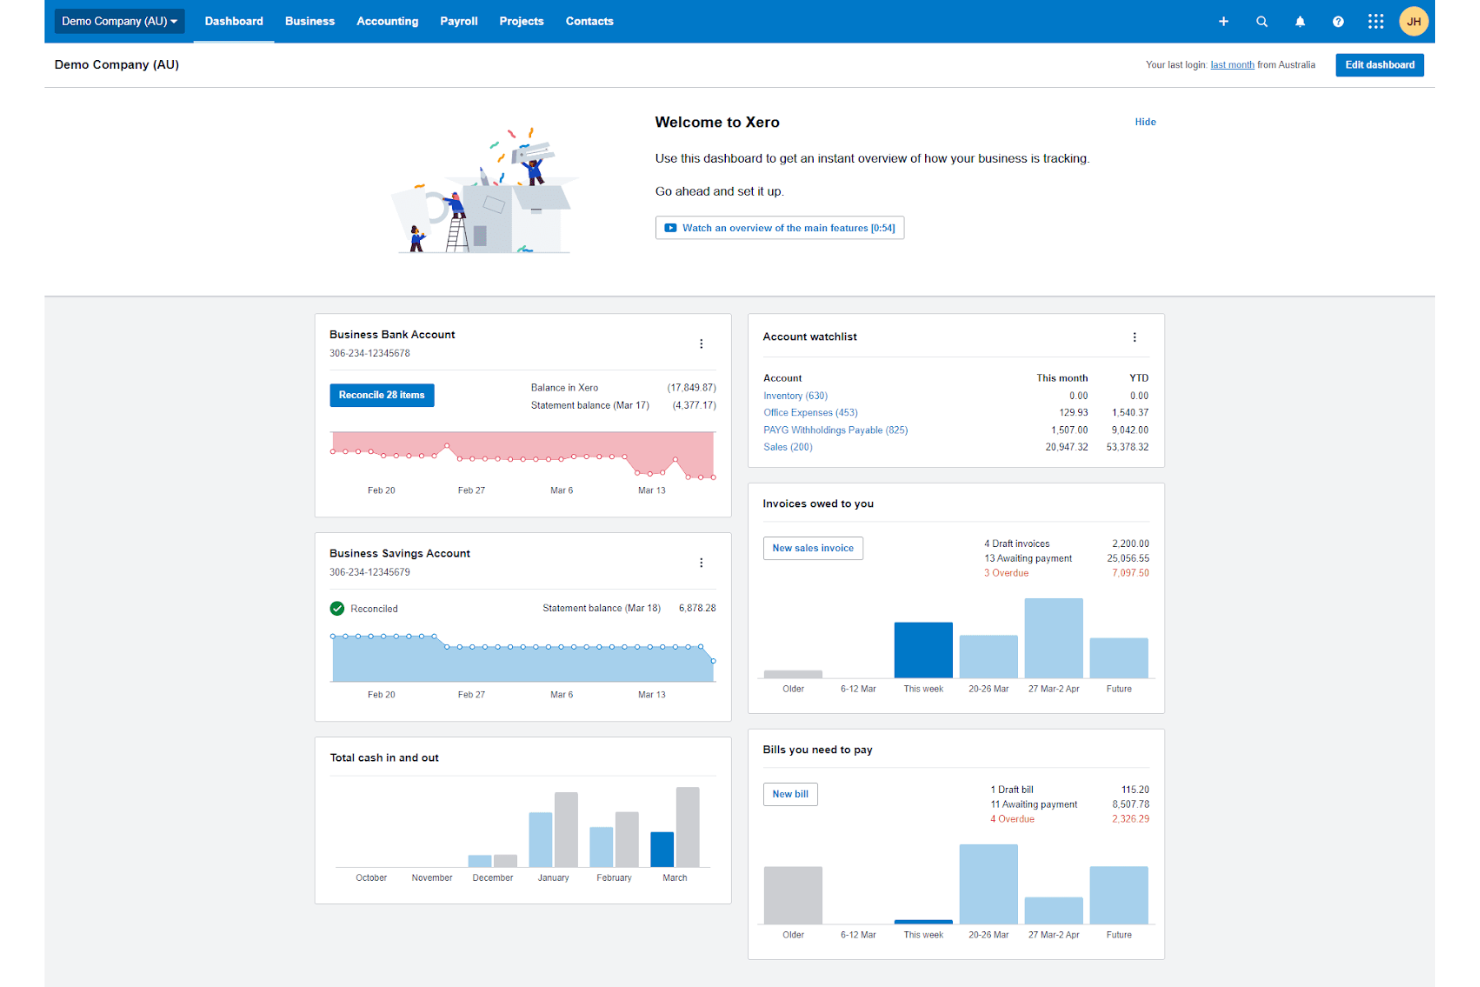Click the Future bar in Bills chart
The width and height of the screenshot is (1480, 987).
tap(1119, 895)
